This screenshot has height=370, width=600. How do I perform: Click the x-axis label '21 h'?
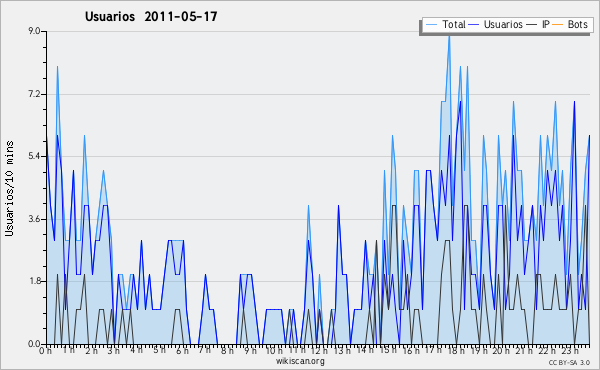coord(524,350)
